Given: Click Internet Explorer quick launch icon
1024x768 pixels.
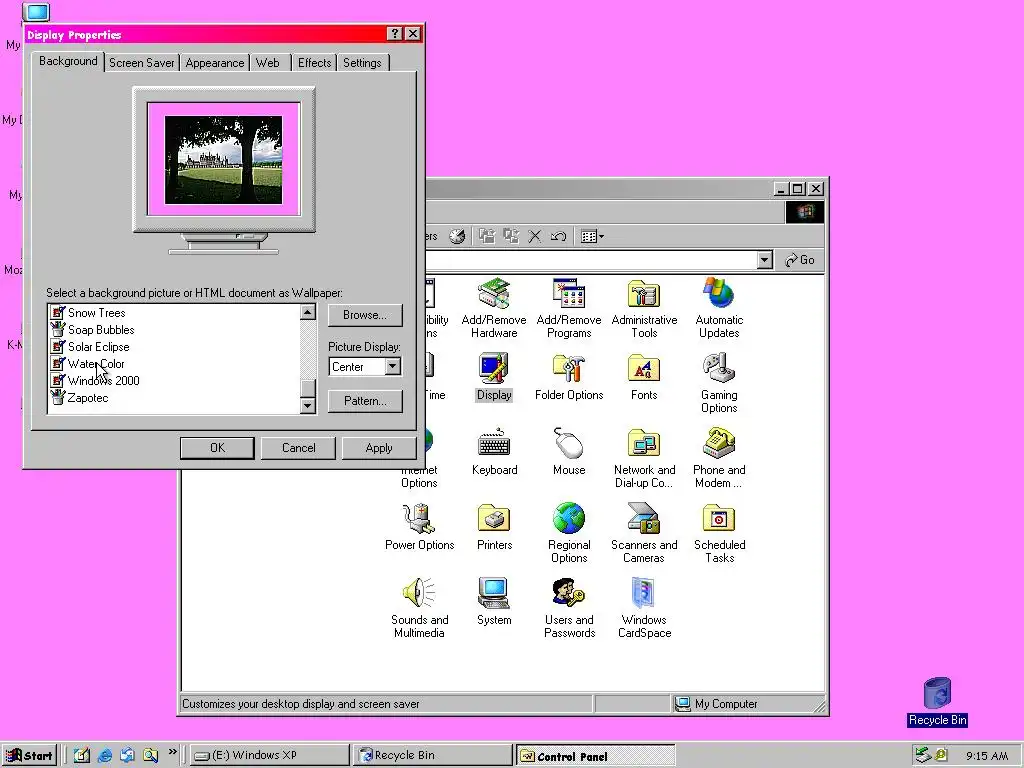Looking at the screenshot, I should point(104,756).
